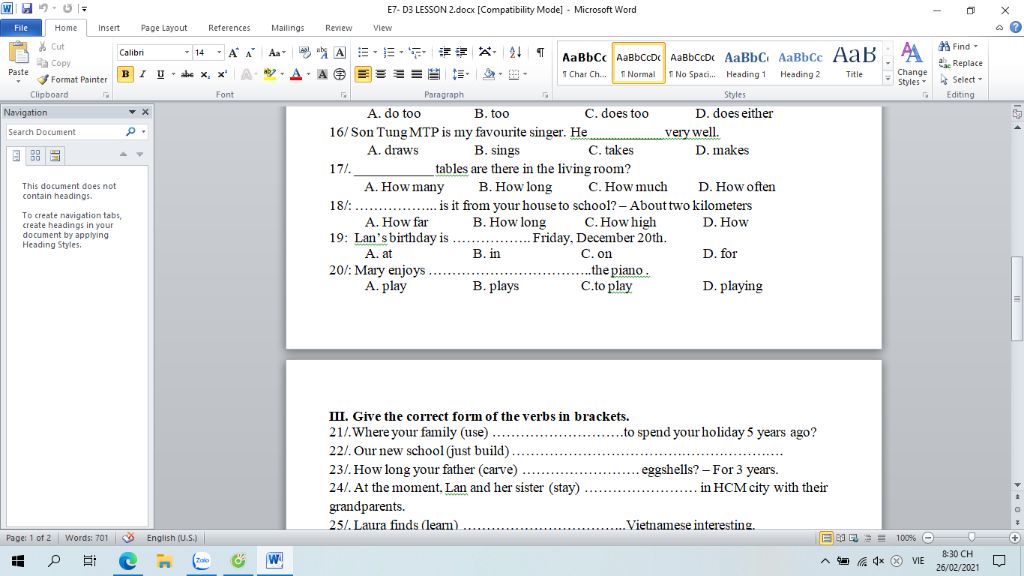This screenshot has width=1024, height=576.
Task: Click the zoom slider handle
Action: 971,537
